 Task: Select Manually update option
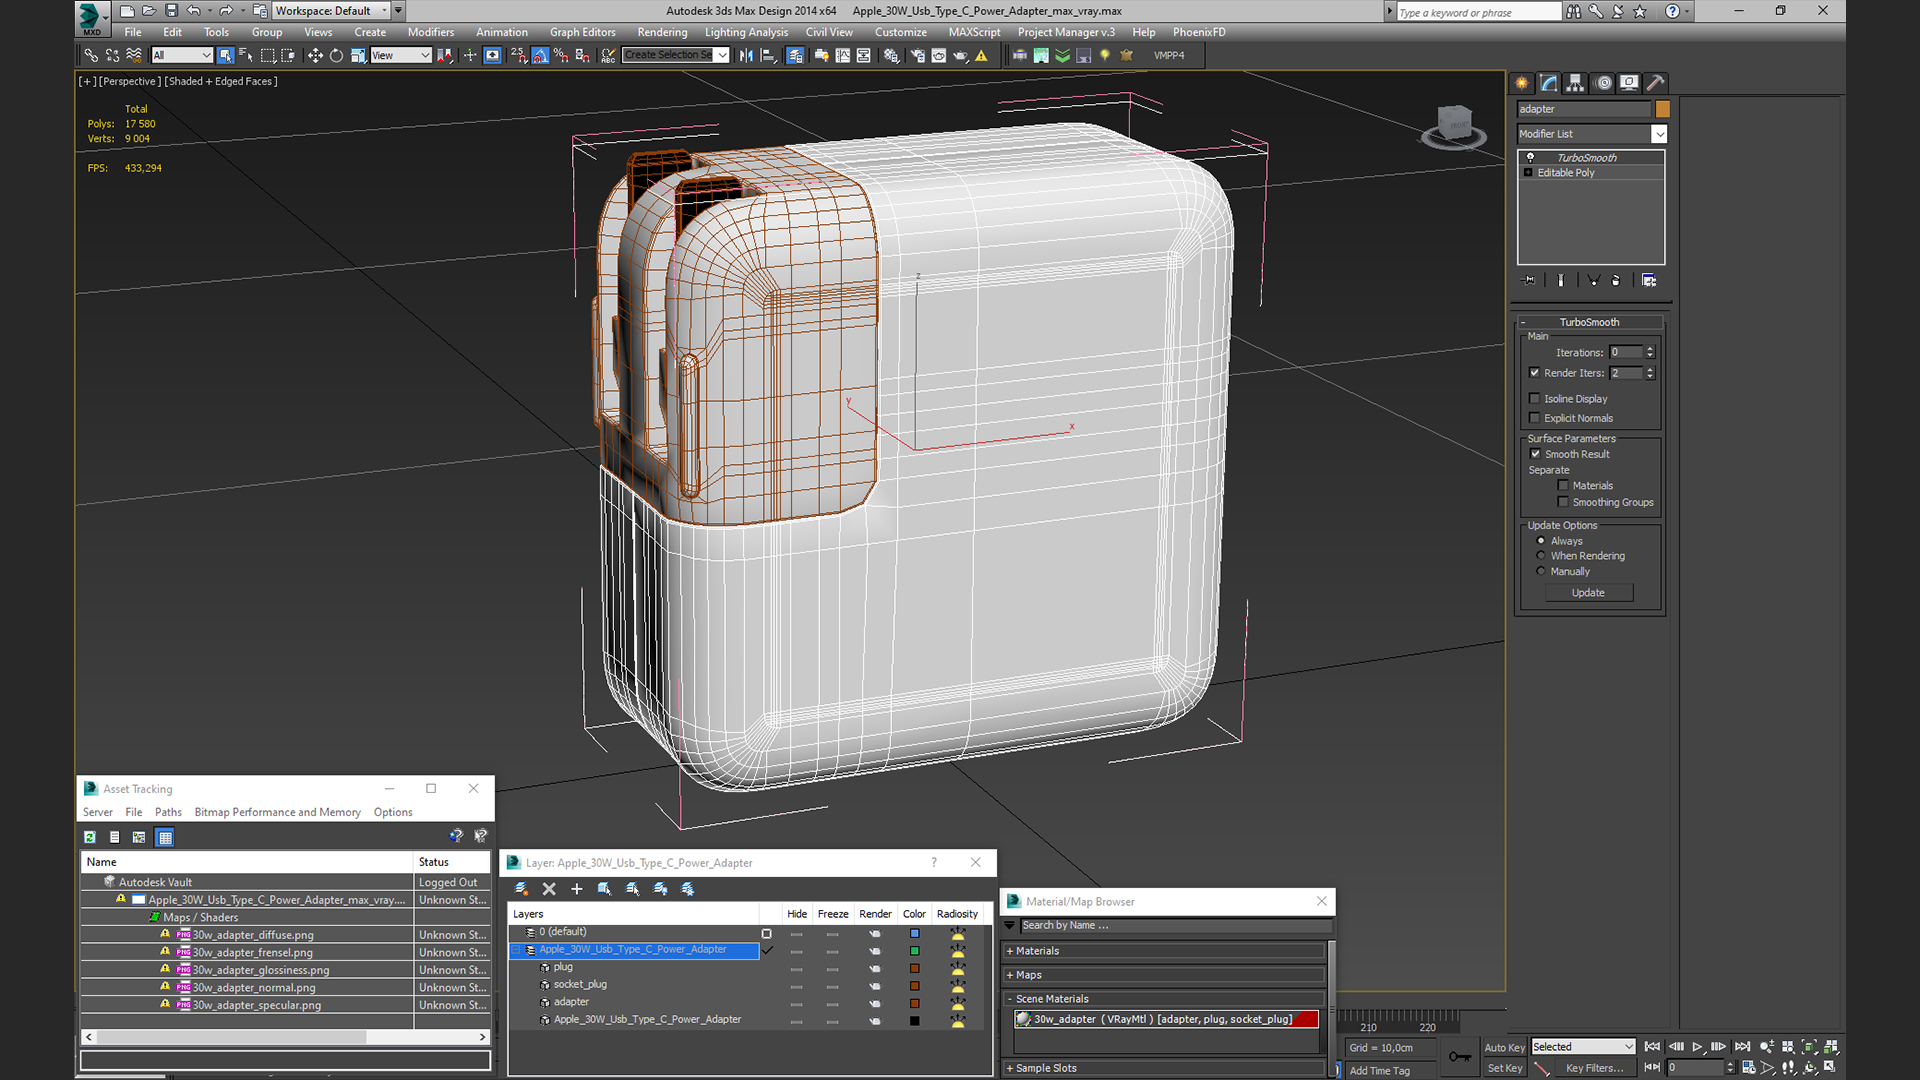(1541, 572)
